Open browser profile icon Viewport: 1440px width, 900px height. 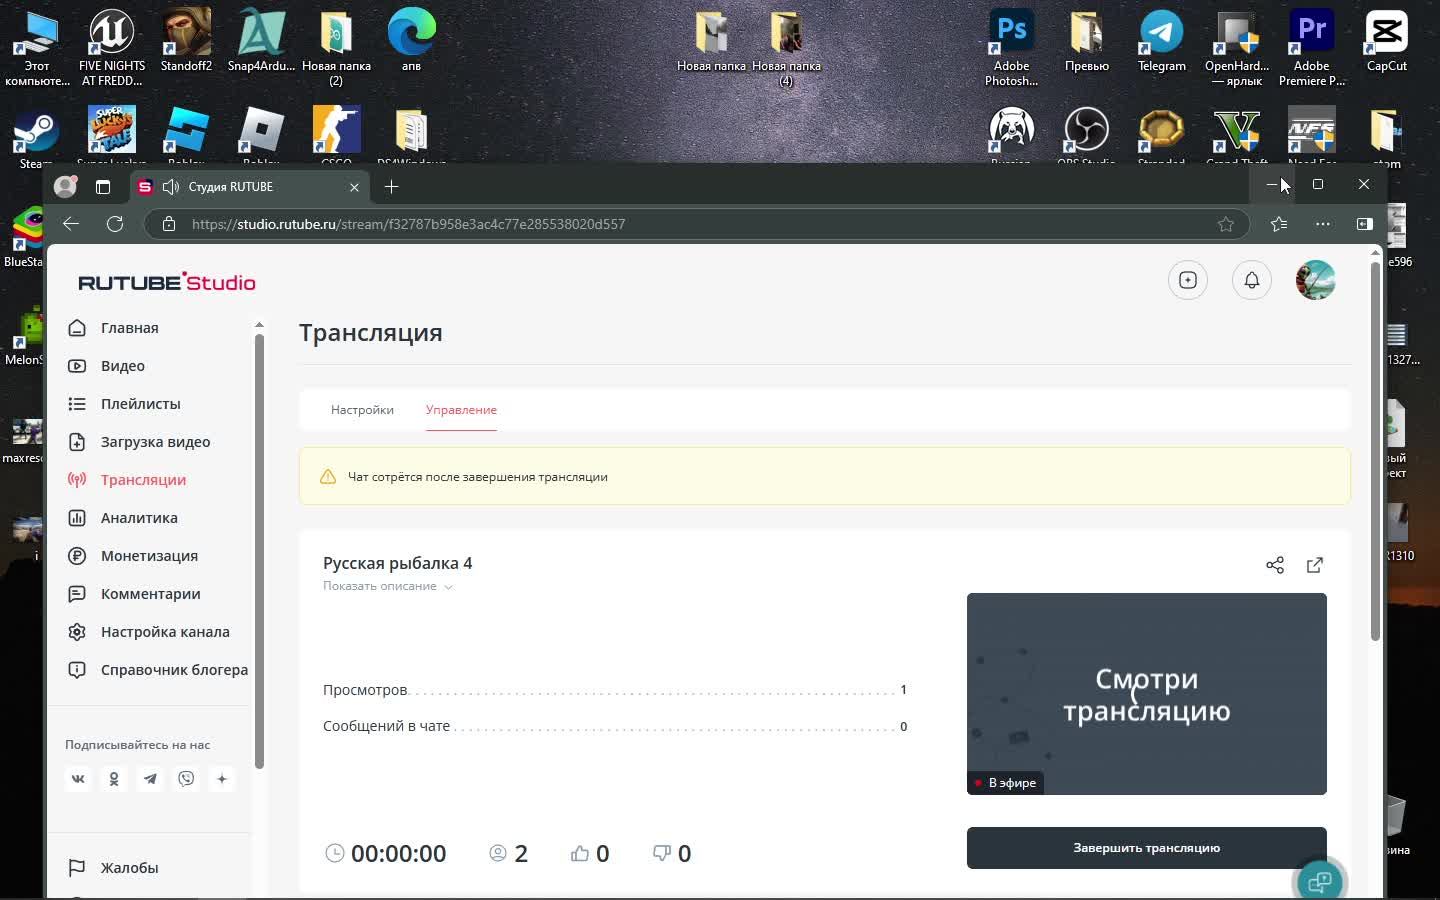65,187
